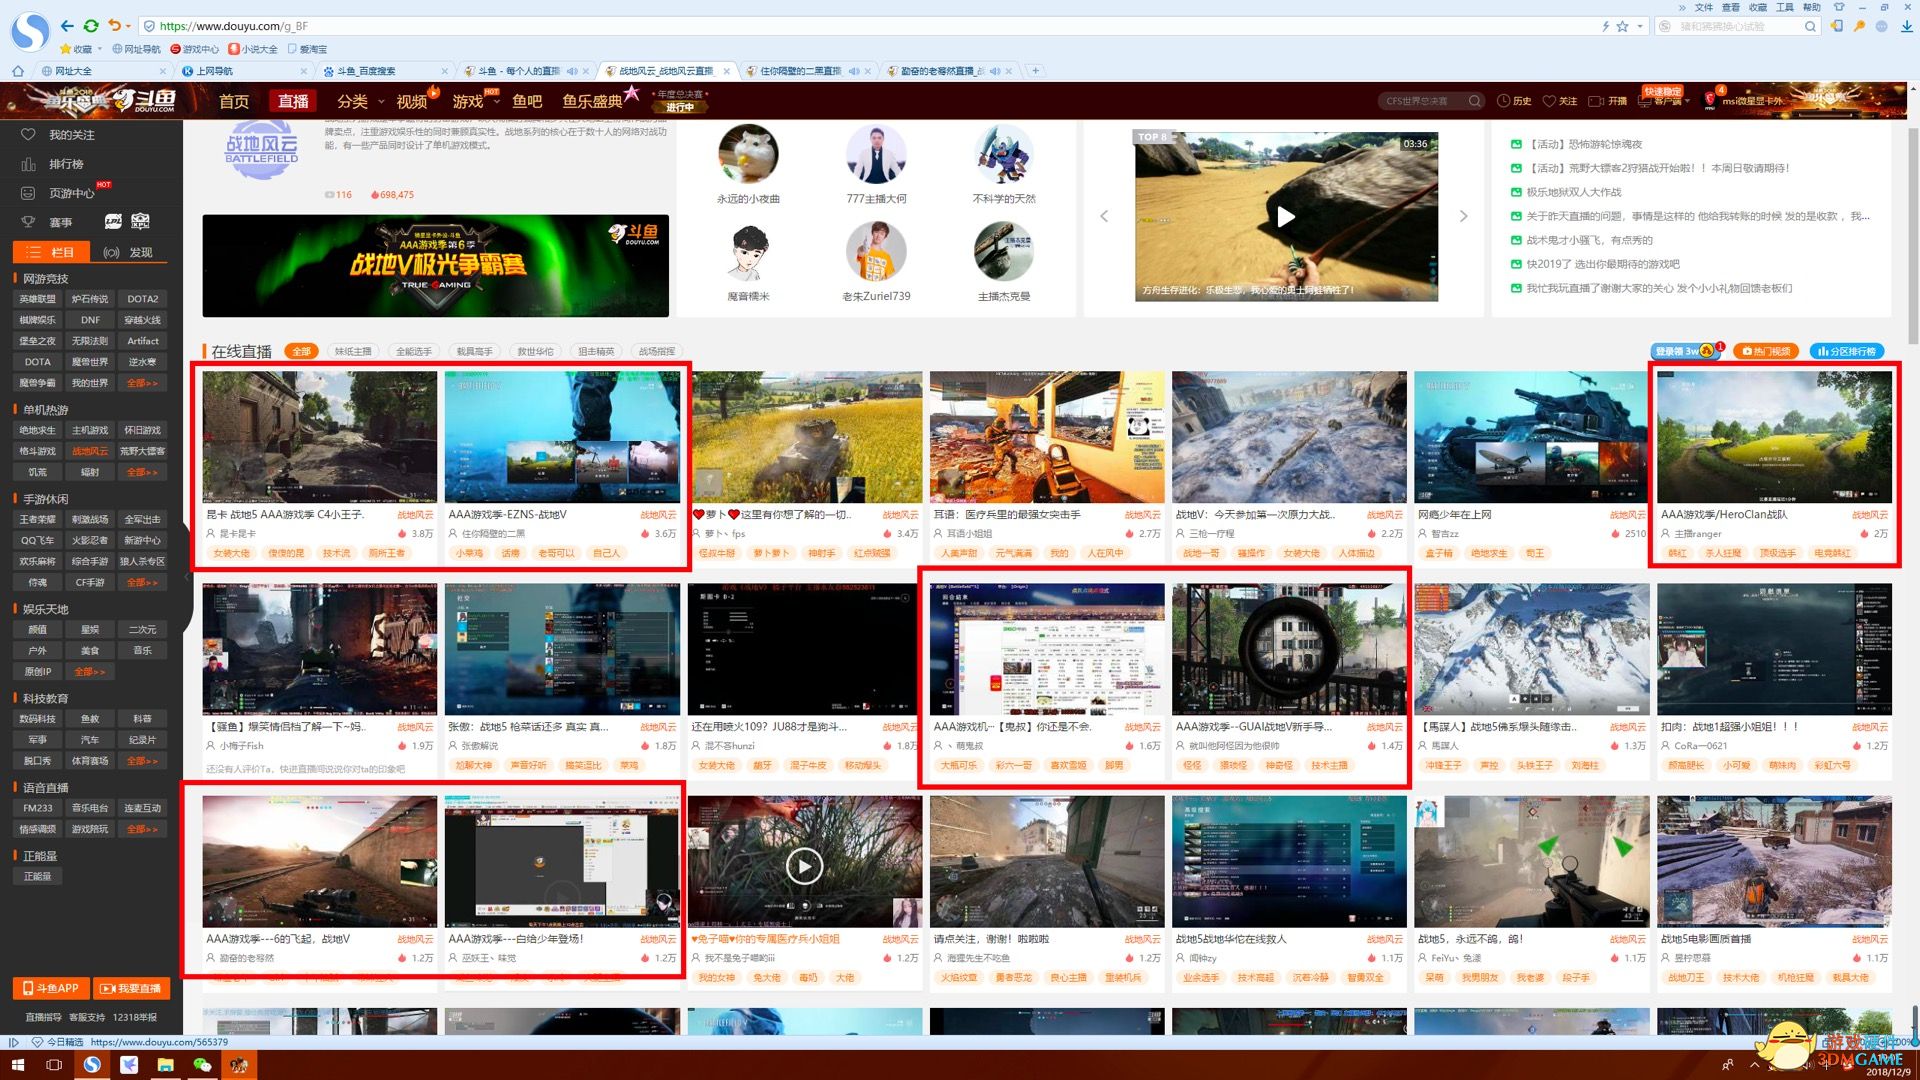This screenshot has width=1920, height=1080.
Task: Play the TOP 8 featured video
Action: coord(1286,216)
